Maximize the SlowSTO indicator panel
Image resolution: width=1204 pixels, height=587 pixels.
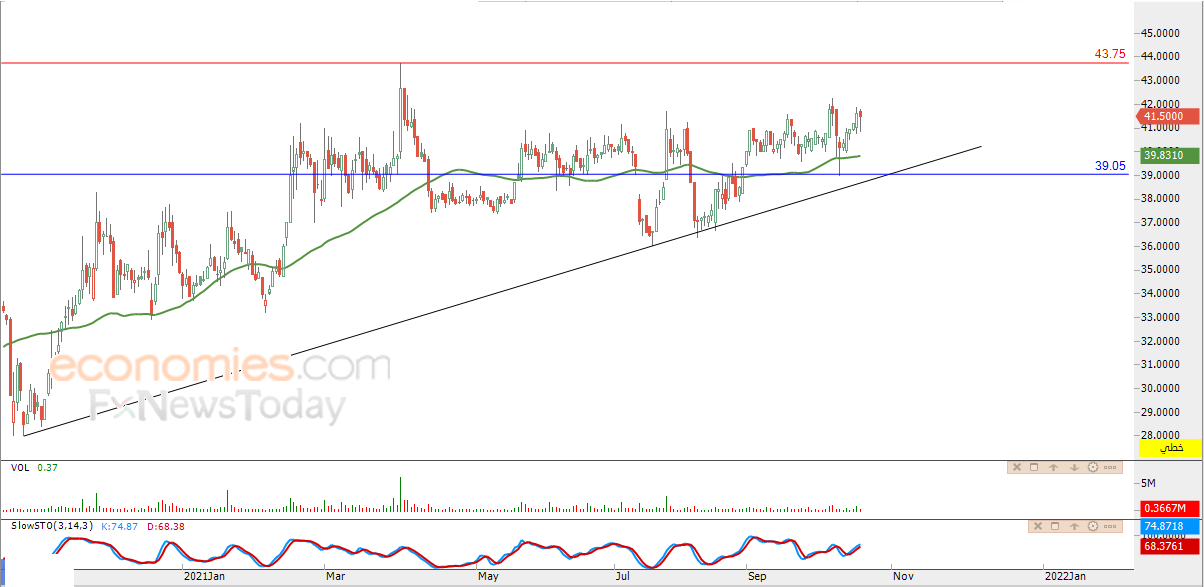tap(1055, 526)
